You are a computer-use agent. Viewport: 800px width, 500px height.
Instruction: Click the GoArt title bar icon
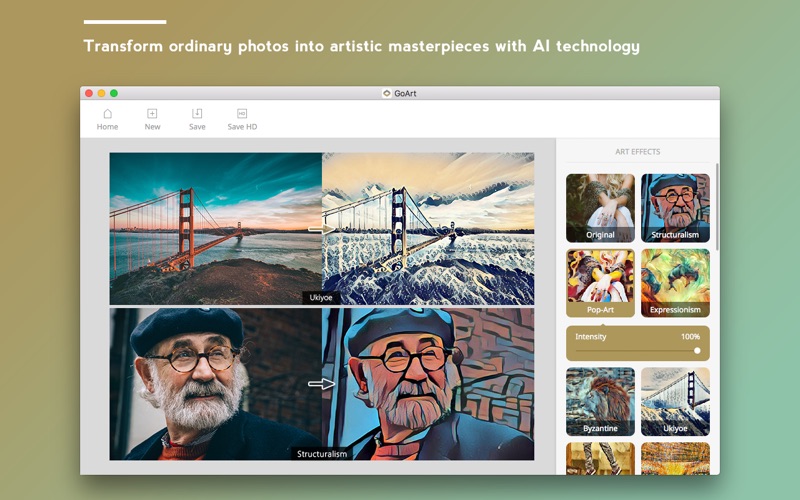[387, 93]
